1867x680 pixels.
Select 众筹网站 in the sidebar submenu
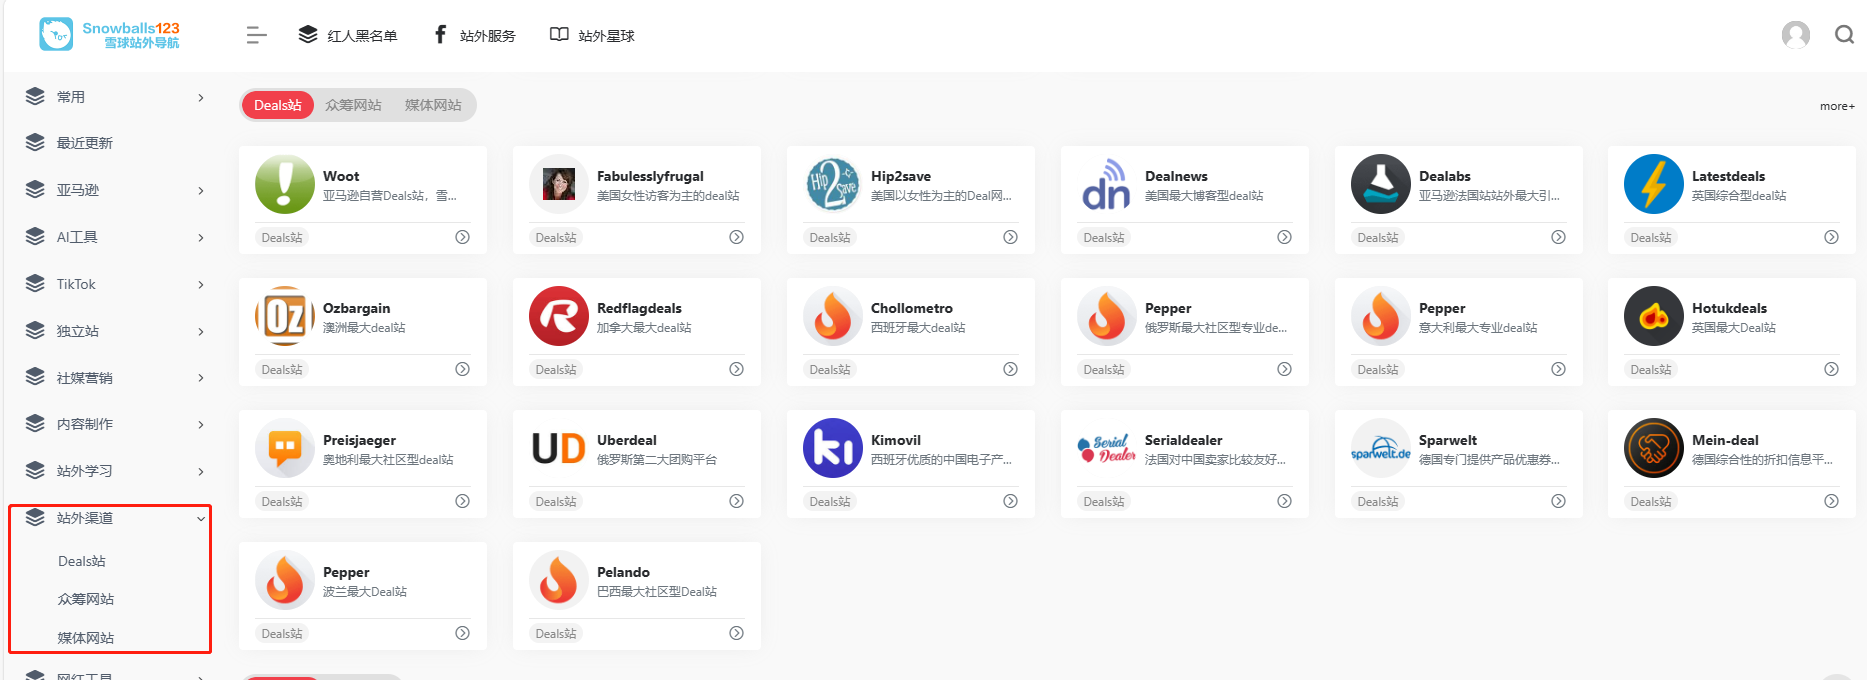86,599
